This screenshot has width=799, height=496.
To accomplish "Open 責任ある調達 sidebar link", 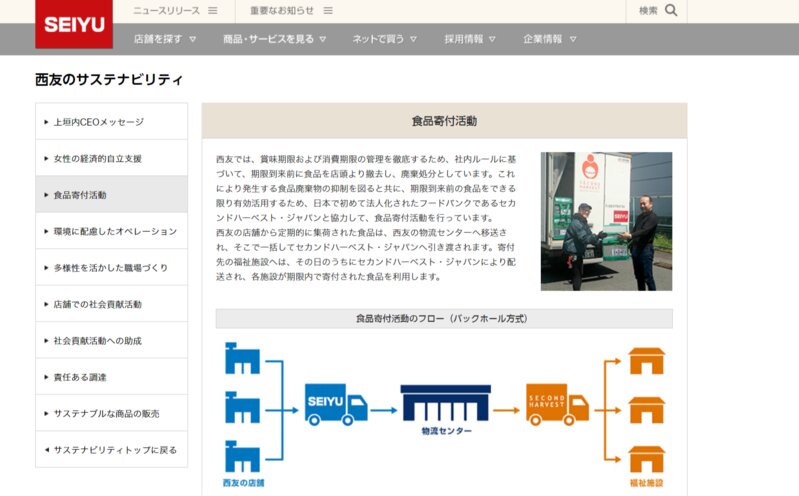I will pos(112,377).
